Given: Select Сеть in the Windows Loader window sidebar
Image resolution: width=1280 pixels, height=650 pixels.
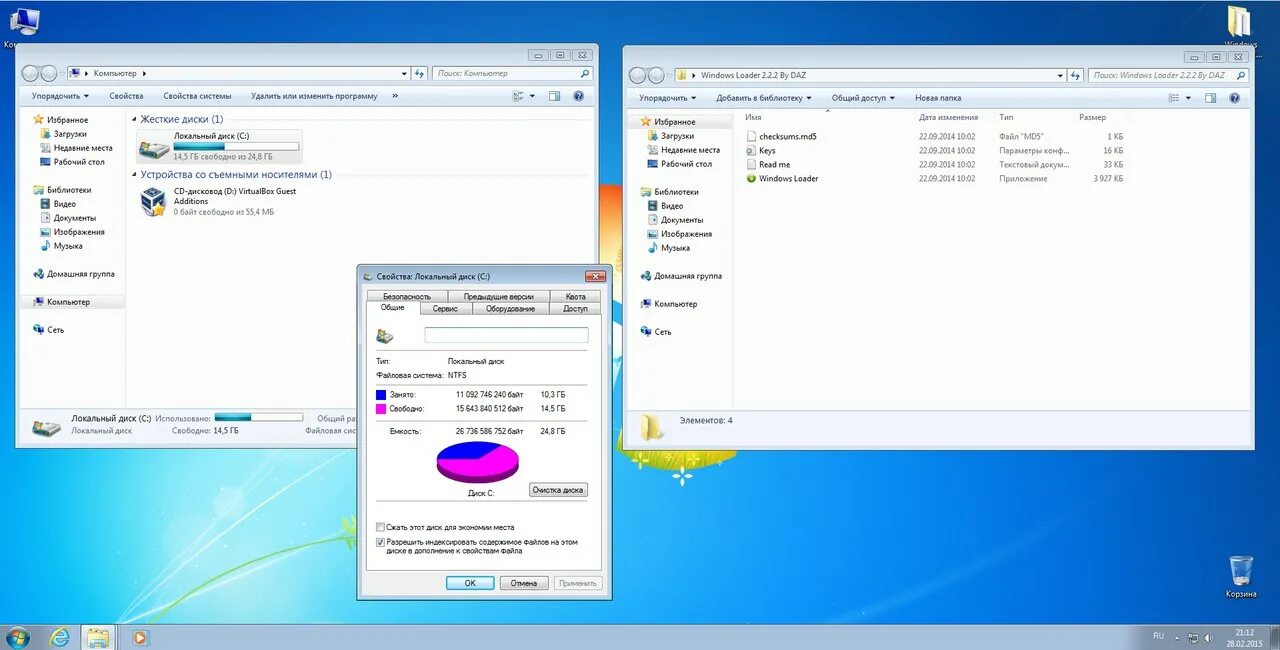Looking at the screenshot, I should pyautogui.click(x=663, y=332).
